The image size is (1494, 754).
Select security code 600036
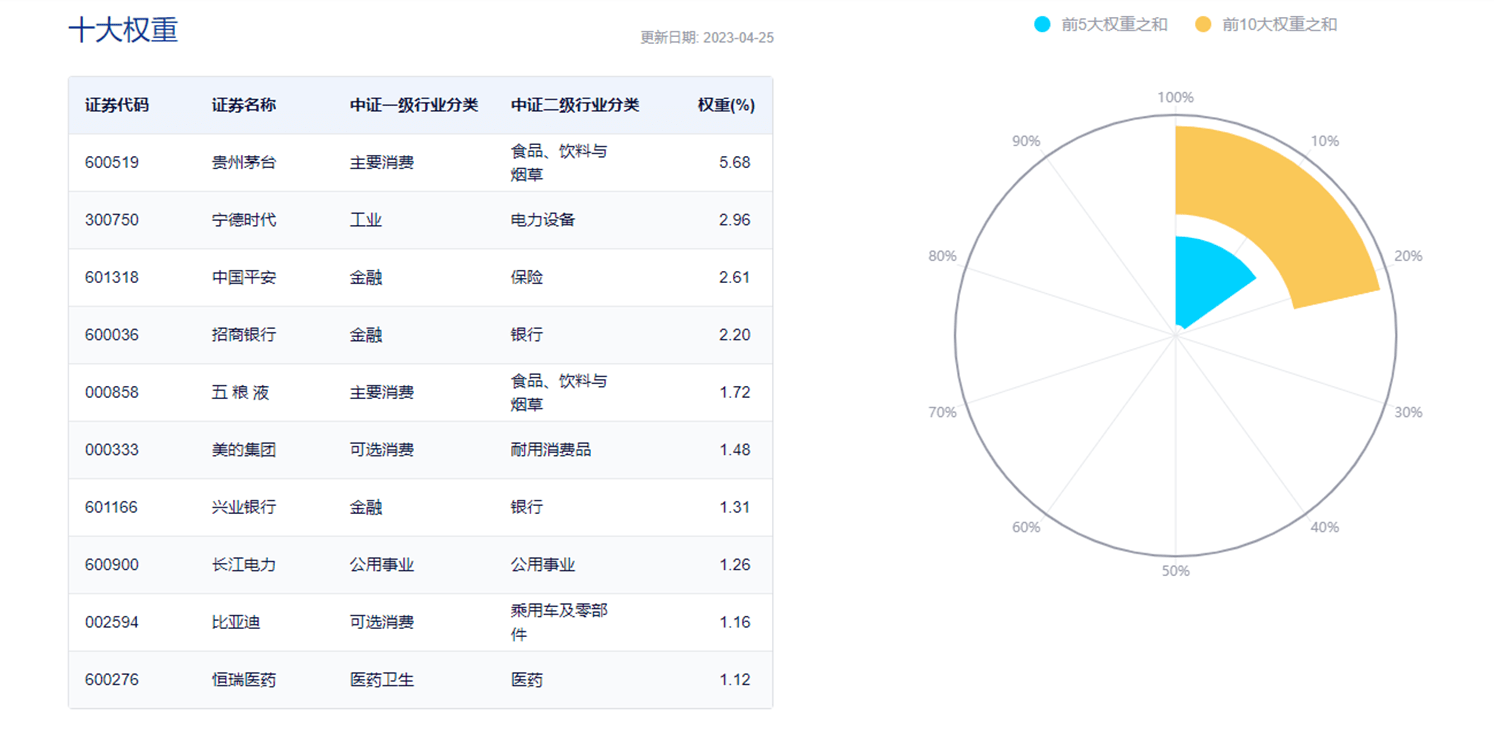pyautogui.click(x=112, y=335)
